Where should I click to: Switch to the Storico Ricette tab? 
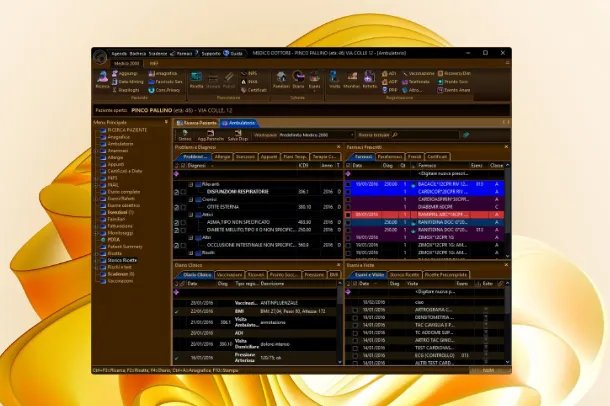tap(404, 275)
